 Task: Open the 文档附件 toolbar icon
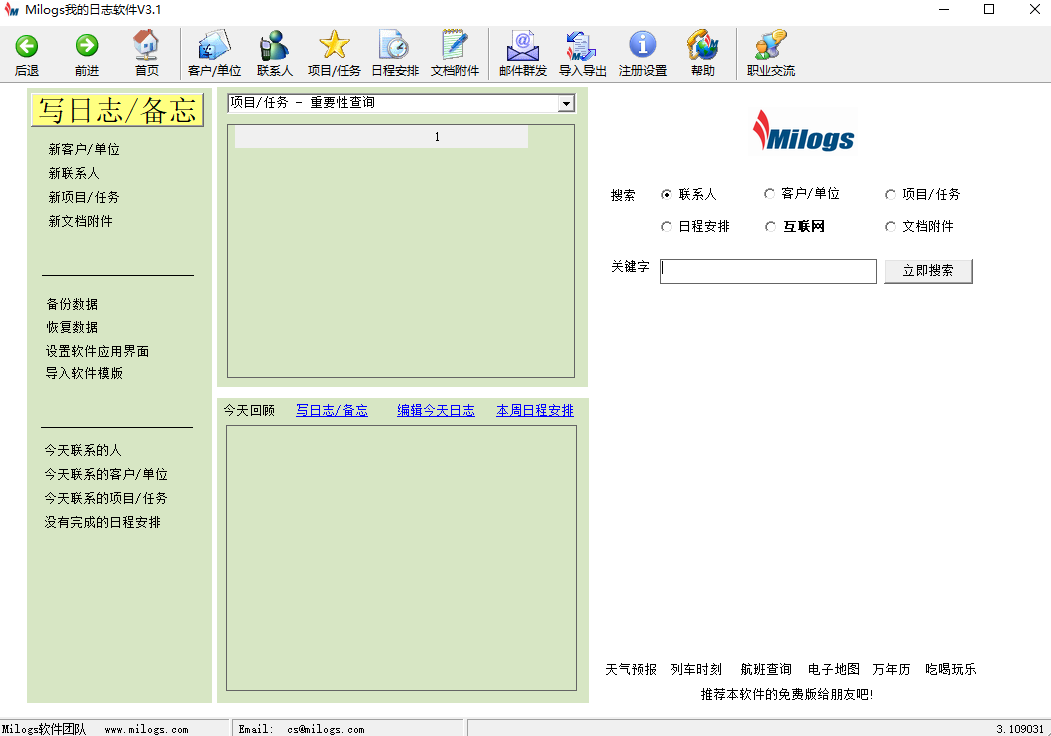[454, 52]
